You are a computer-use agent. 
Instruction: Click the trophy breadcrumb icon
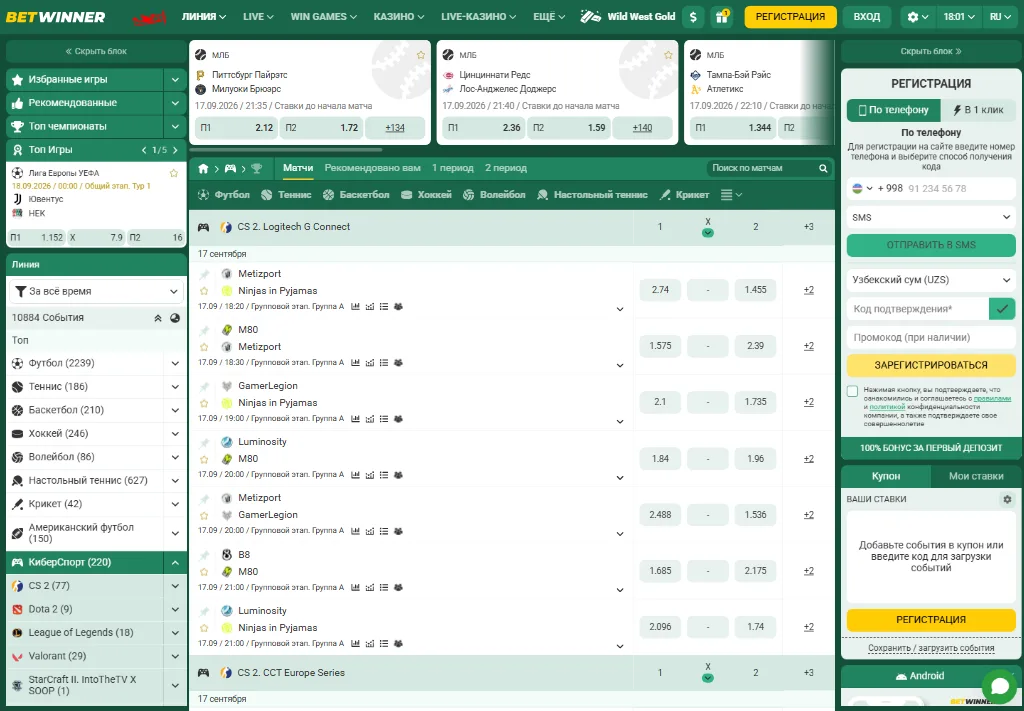click(x=257, y=168)
